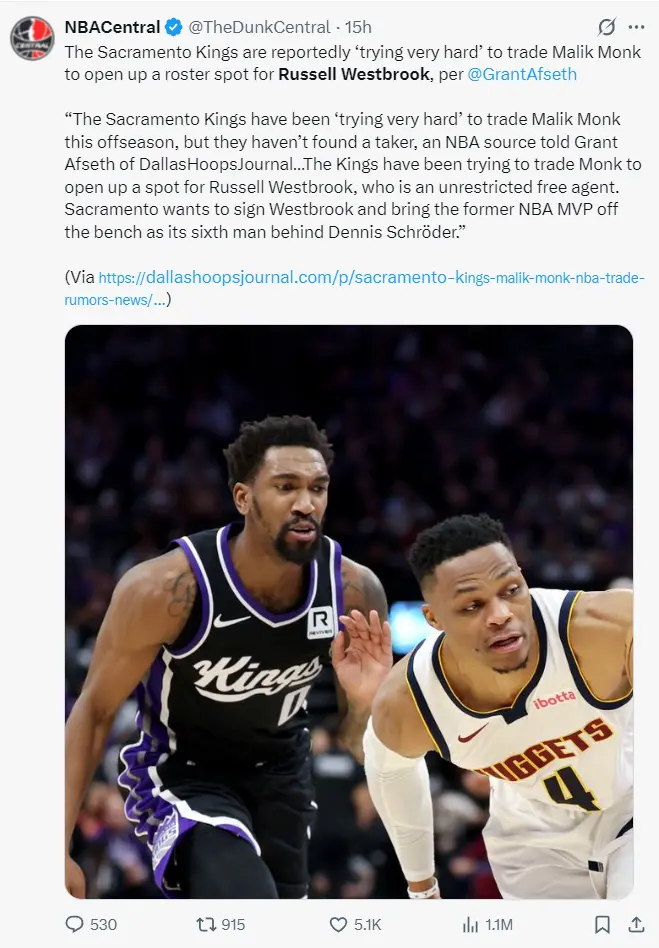
Task: Repost this tweet with retweet icon
Action: (x=206, y=924)
